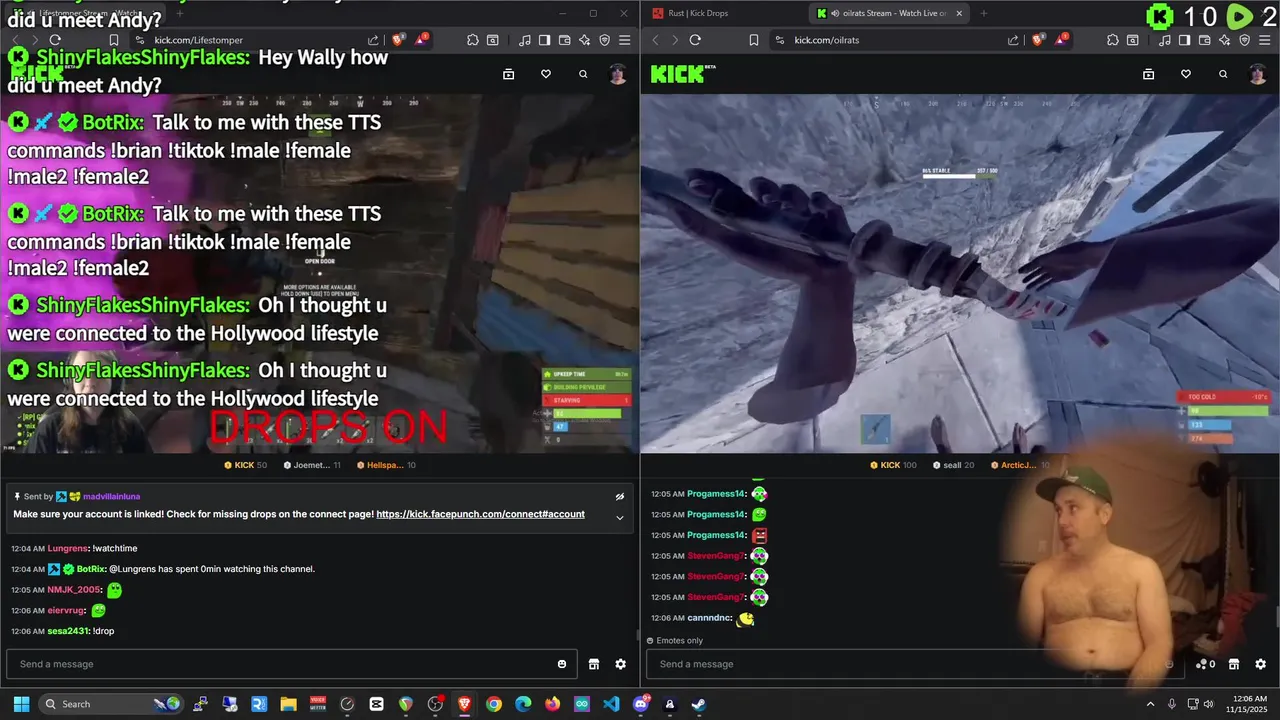Reload the Lifestomper page
This screenshot has width=1280, height=720.
pos(55,40)
